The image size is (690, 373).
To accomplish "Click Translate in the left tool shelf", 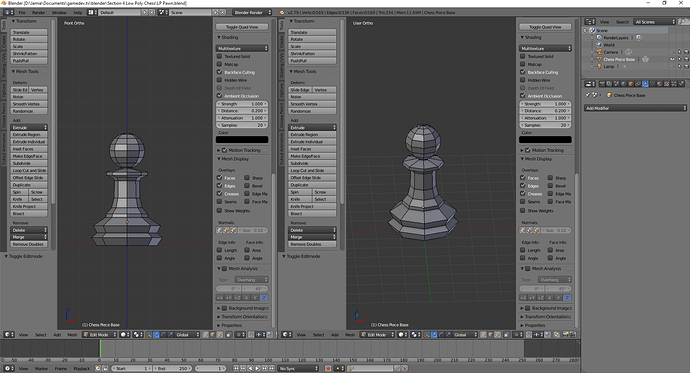I will click(x=29, y=32).
